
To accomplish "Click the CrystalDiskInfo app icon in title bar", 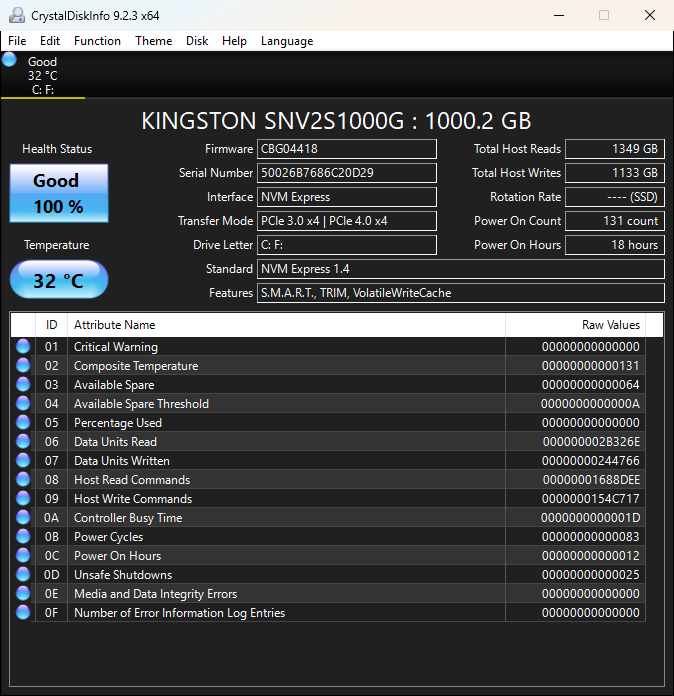I will pyautogui.click(x=17, y=16).
